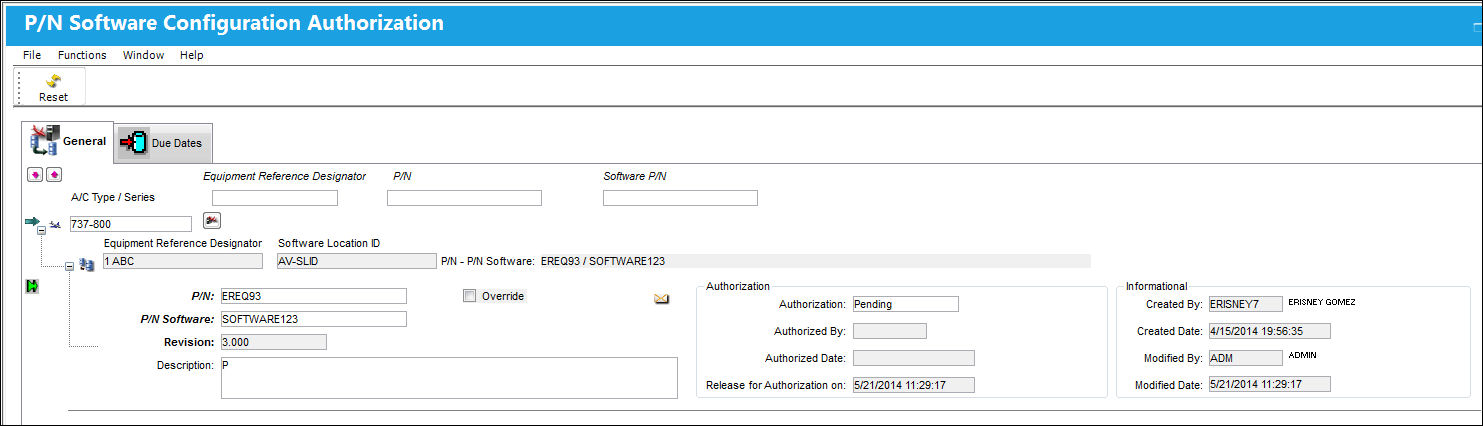Click the envelope icon next to Override

pos(661,298)
